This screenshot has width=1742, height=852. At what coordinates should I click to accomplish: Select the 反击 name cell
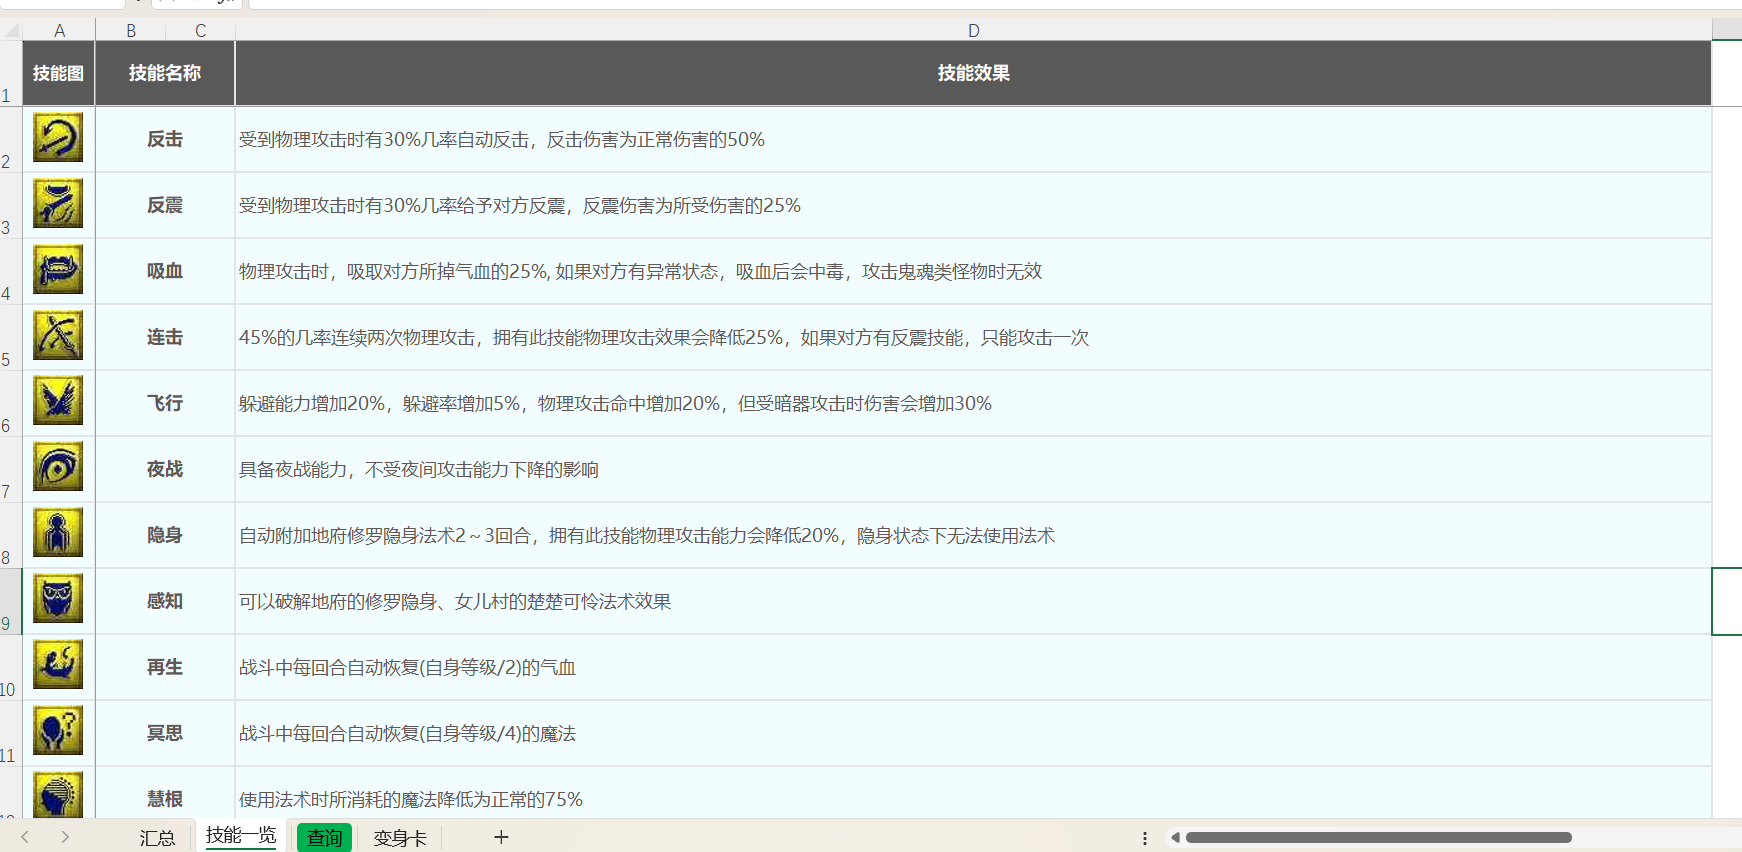[165, 139]
